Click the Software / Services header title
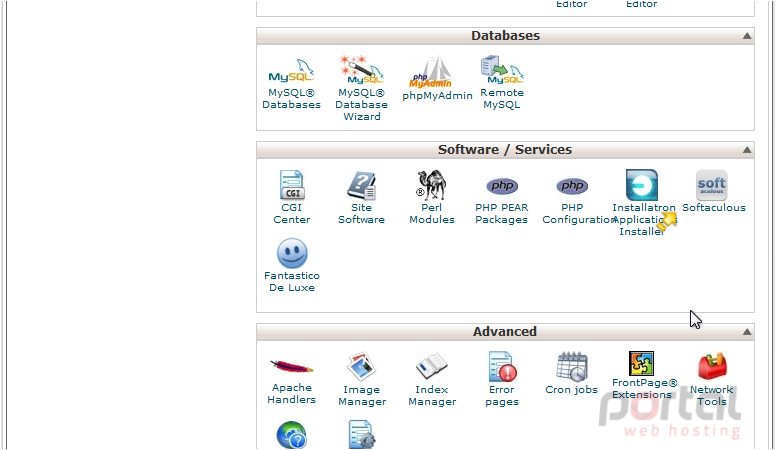This screenshot has height=450, width=776. click(x=505, y=150)
